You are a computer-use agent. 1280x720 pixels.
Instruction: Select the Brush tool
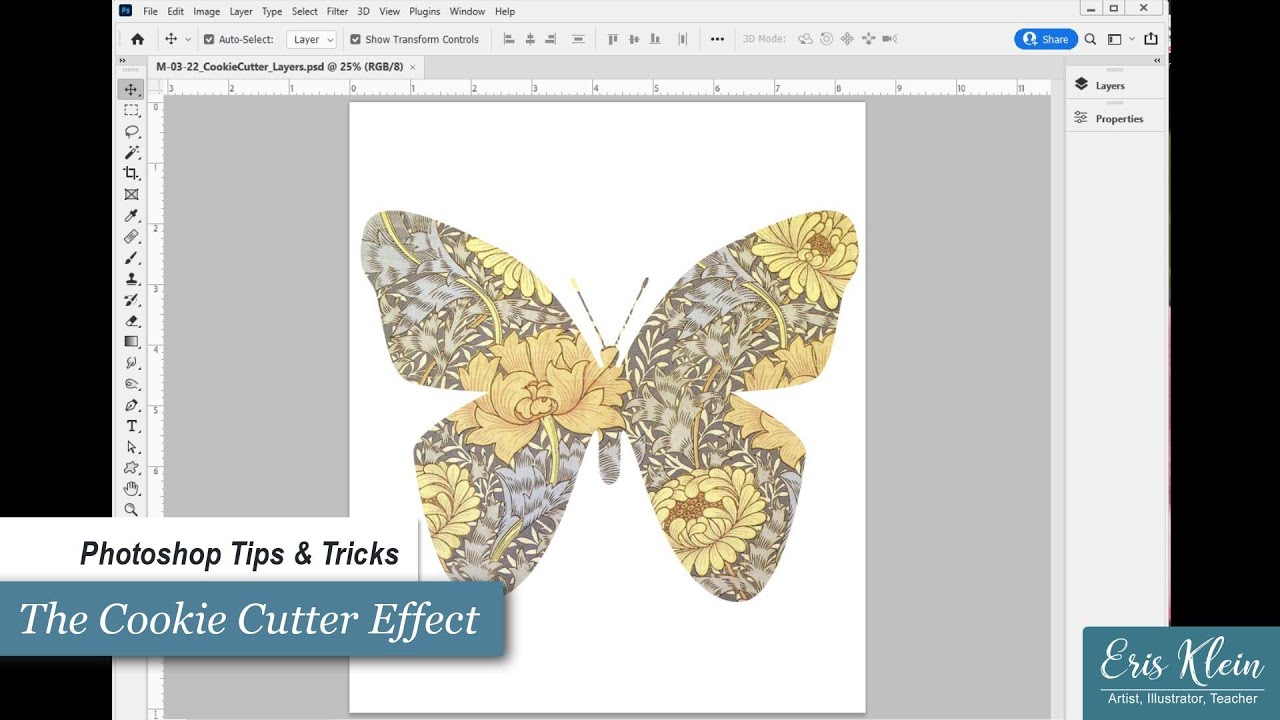coord(131,258)
